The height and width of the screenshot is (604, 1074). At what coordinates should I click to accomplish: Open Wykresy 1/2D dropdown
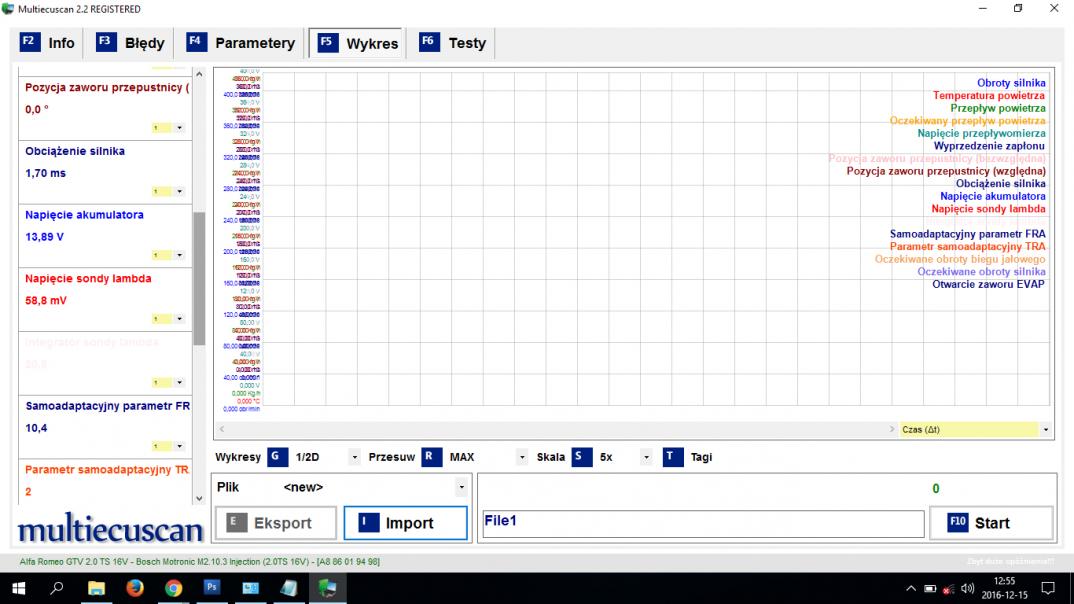click(354, 457)
